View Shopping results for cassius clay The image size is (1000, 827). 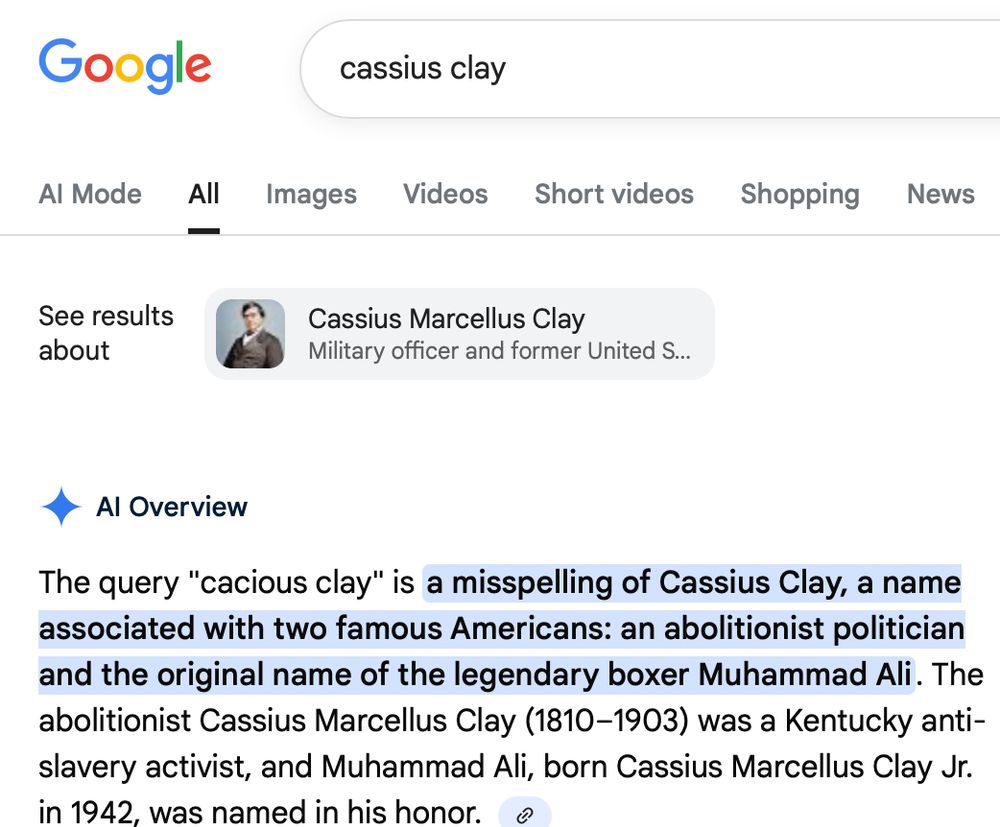tap(799, 194)
